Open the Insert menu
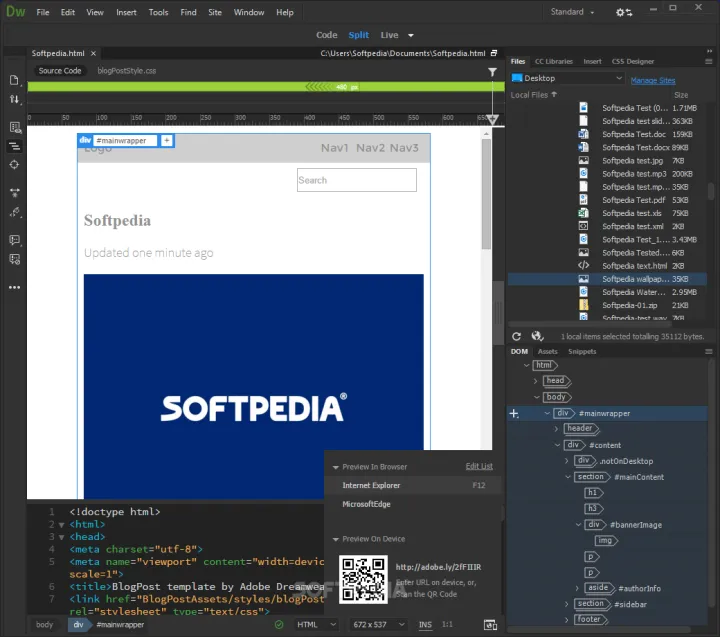Viewport: 720px width, 637px height. coord(126,13)
